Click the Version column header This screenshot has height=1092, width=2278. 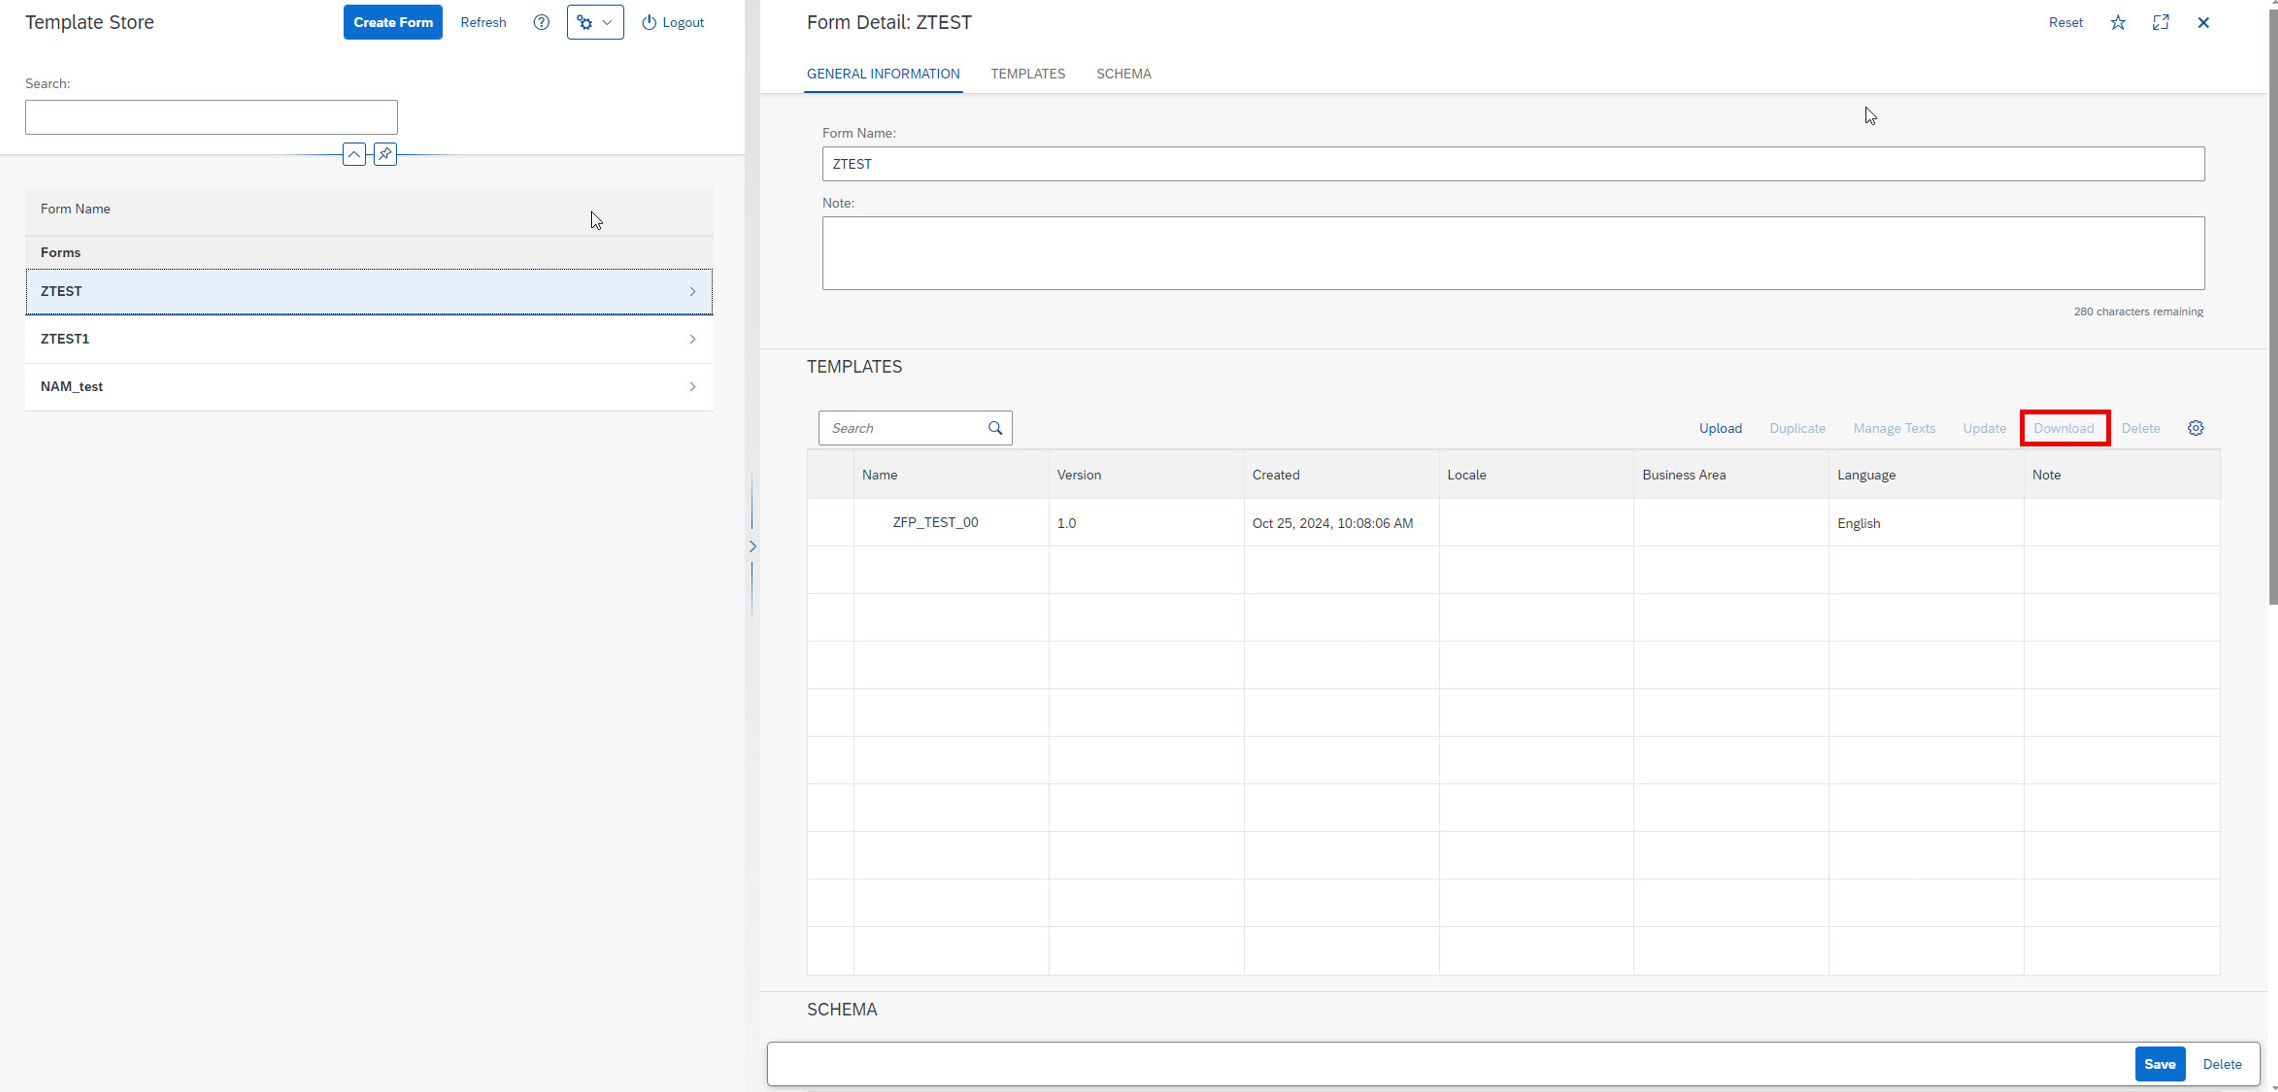[x=1146, y=475]
